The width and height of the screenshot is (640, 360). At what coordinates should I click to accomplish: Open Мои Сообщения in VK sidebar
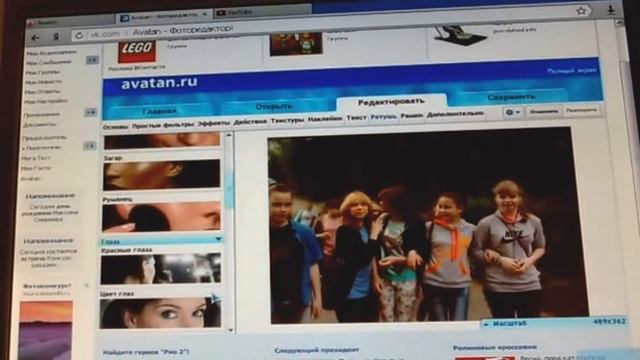(49, 62)
